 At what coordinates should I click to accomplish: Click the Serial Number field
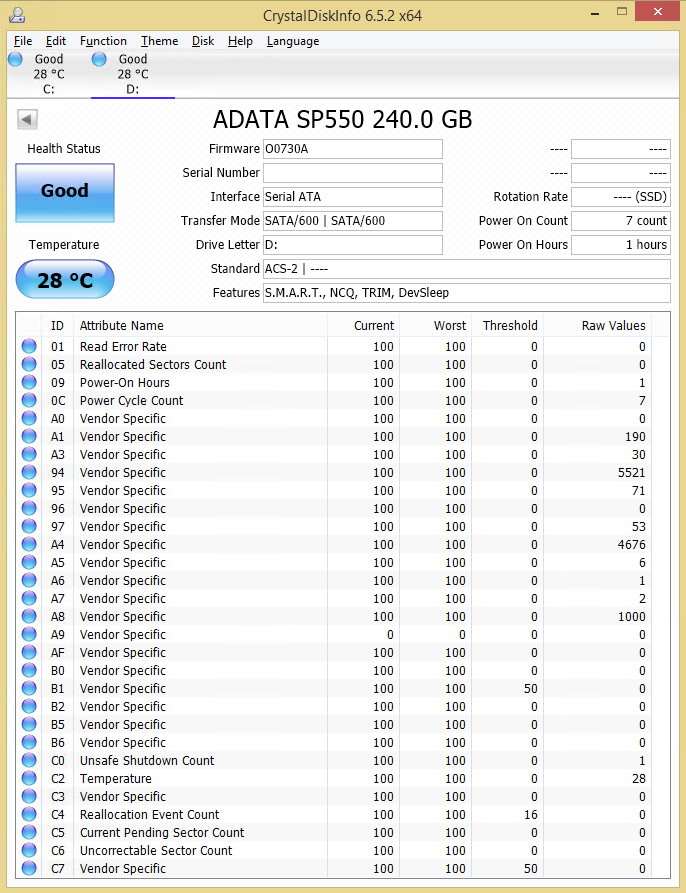pyautogui.click(x=352, y=173)
